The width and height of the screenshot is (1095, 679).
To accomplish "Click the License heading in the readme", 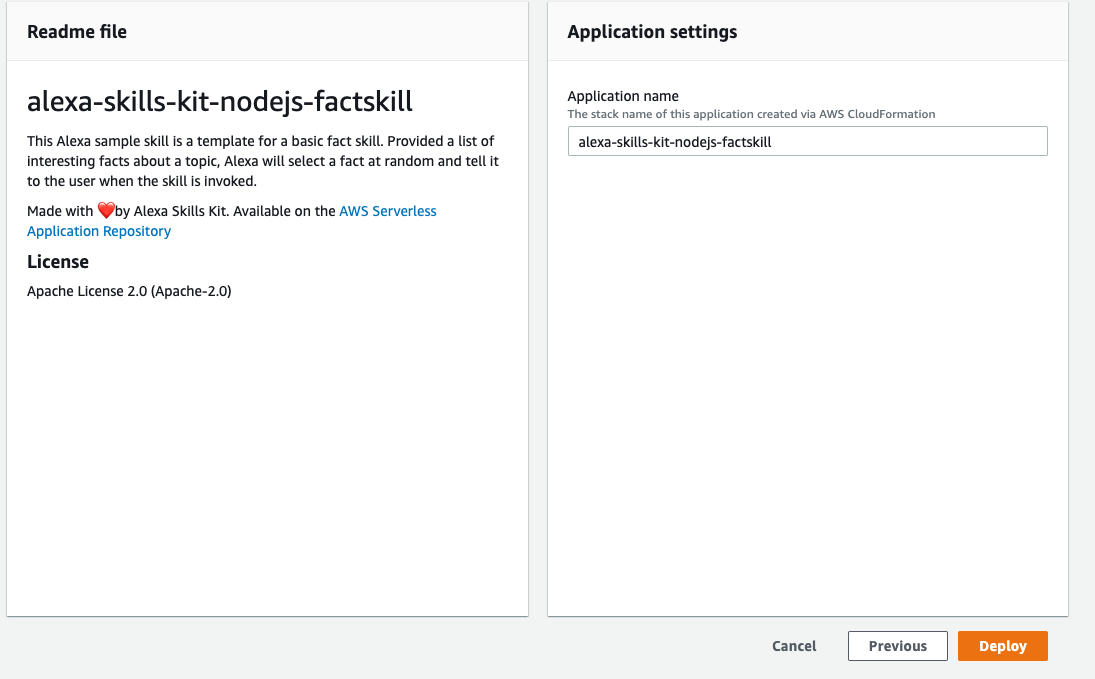I will coord(58,261).
